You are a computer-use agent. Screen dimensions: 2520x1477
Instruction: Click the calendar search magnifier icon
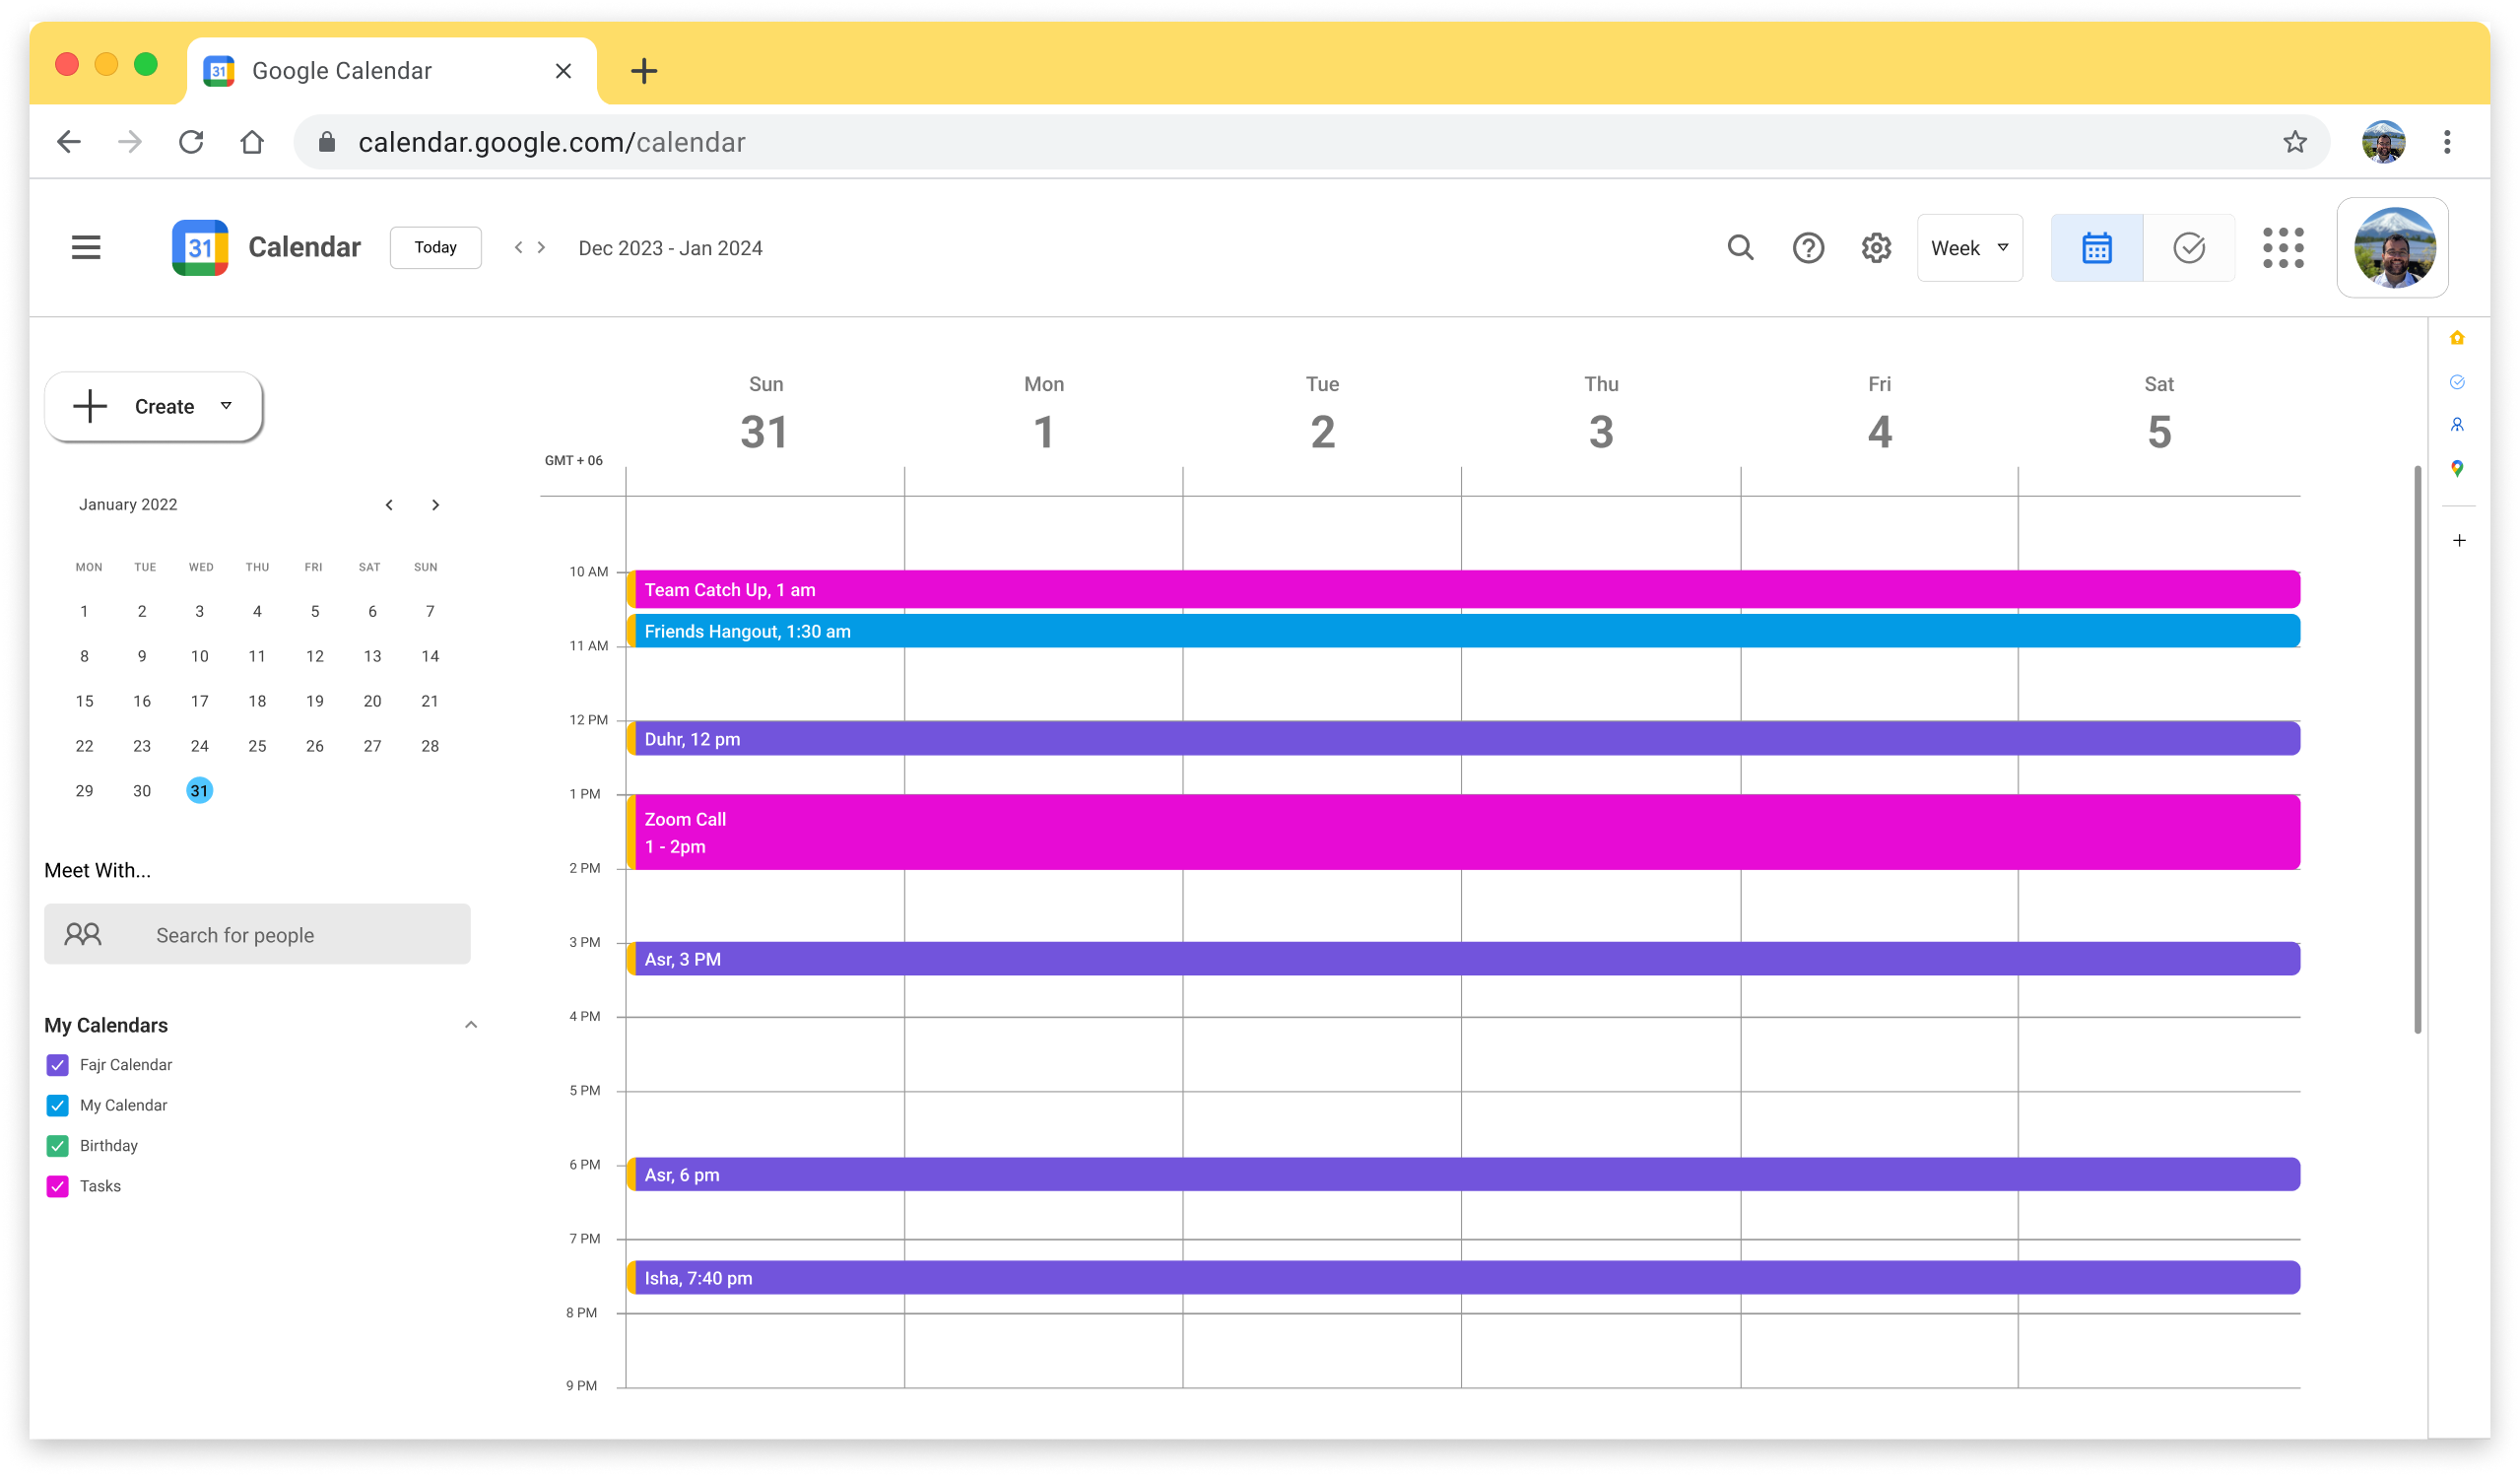pyautogui.click(x=1740, y=247)
